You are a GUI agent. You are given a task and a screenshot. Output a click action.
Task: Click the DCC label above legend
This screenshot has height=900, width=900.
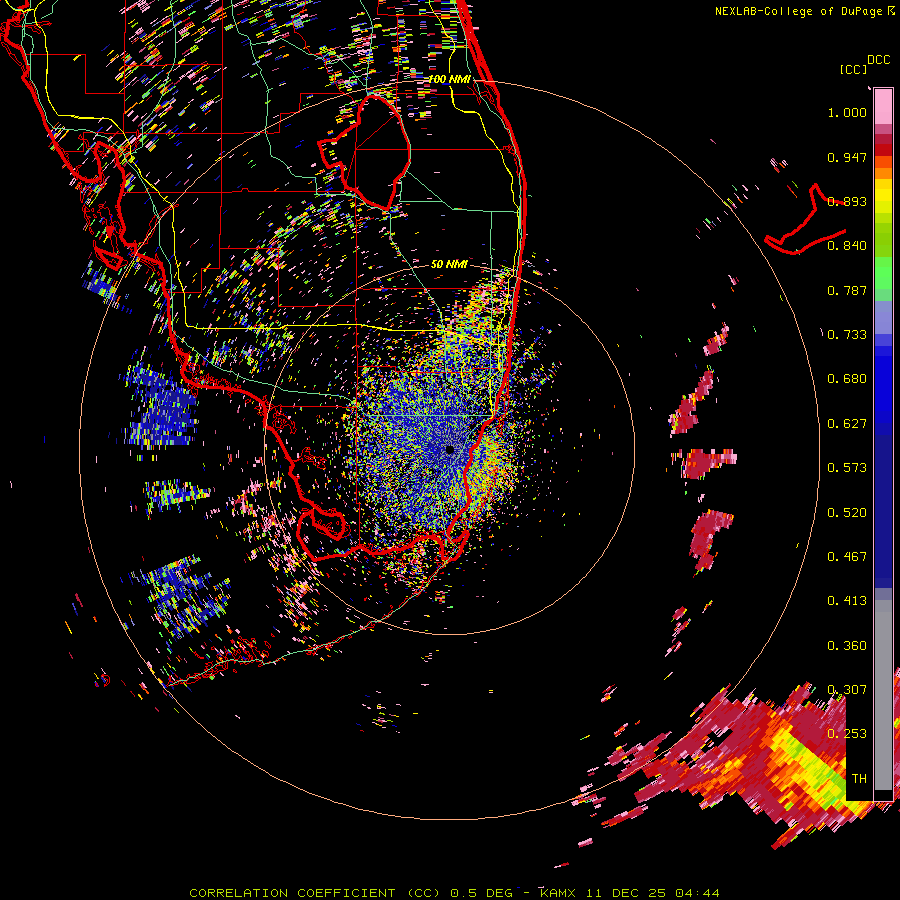tap(878, 60)
